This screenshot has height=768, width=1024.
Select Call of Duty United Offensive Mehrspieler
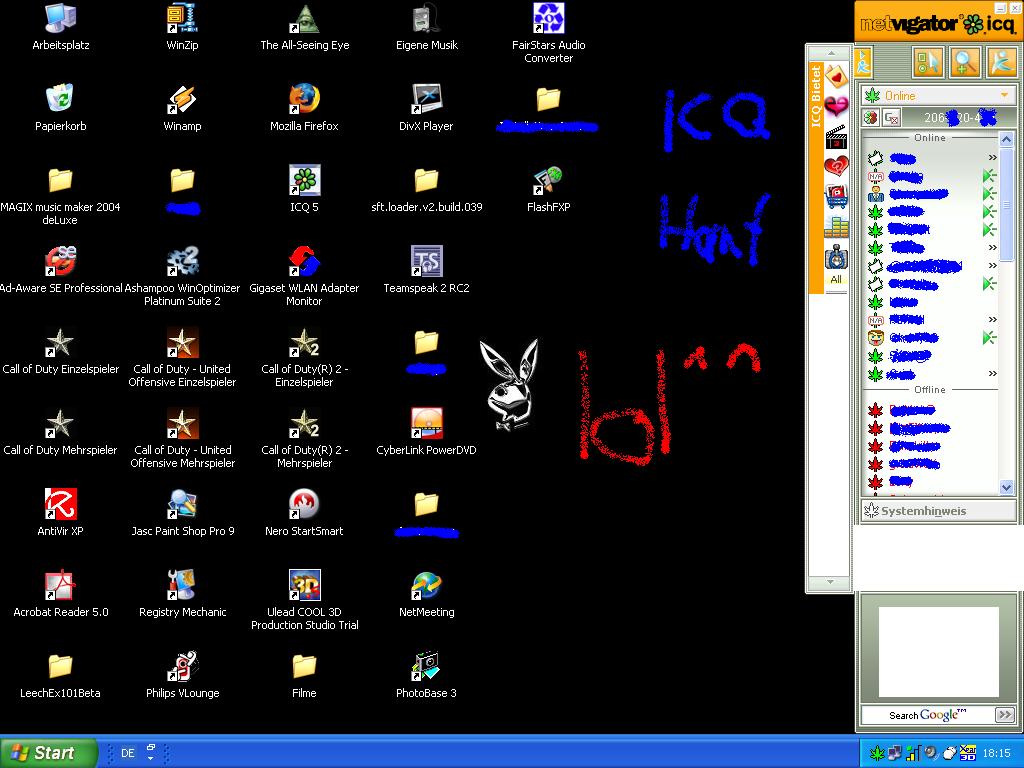pos(182,438)
